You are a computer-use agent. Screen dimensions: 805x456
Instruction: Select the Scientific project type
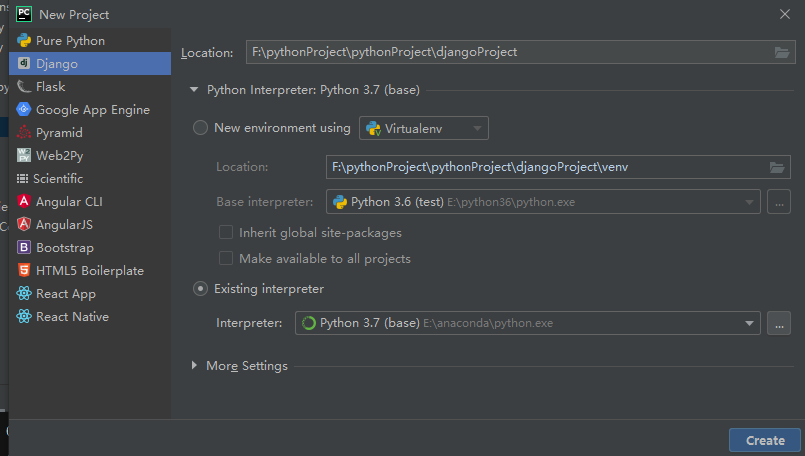coord(90,178)
